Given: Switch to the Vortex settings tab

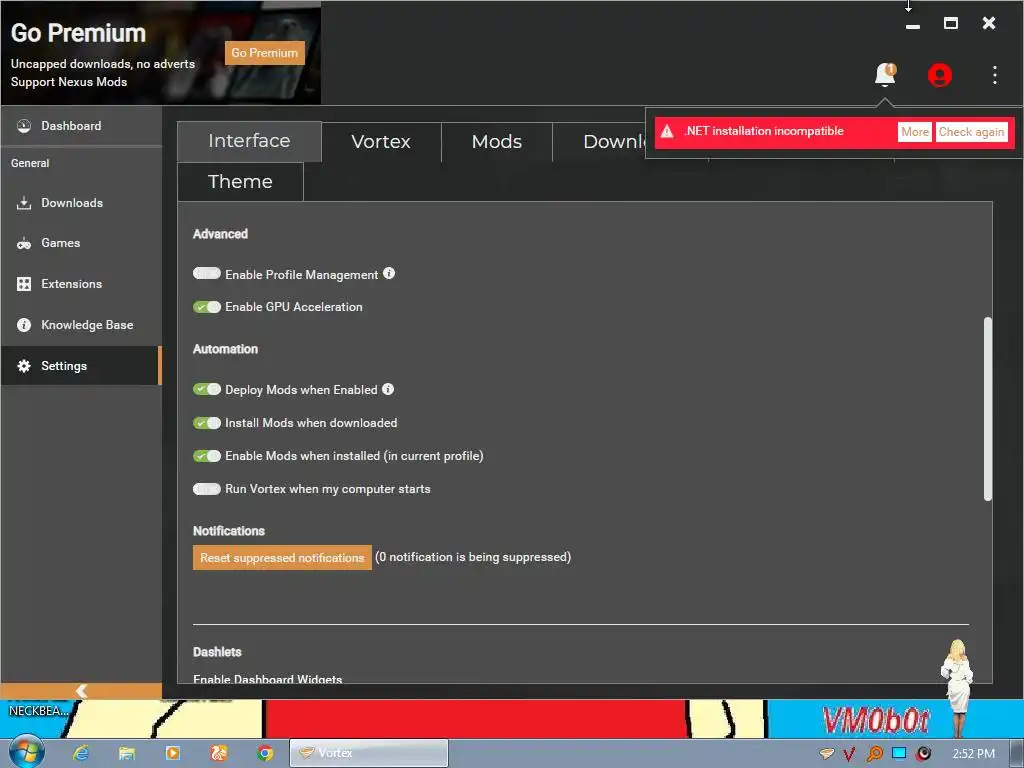Looking at the screenshot, I should 381,142.
